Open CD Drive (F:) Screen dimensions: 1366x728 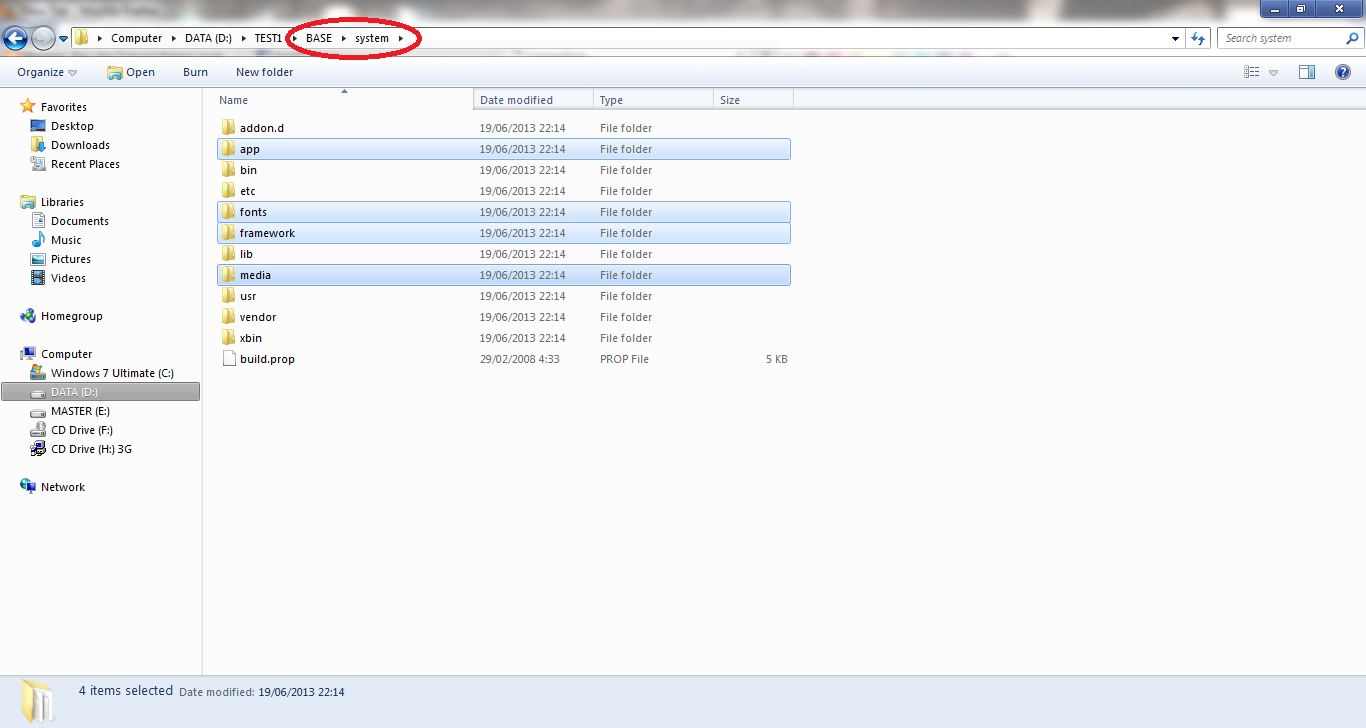82,430
